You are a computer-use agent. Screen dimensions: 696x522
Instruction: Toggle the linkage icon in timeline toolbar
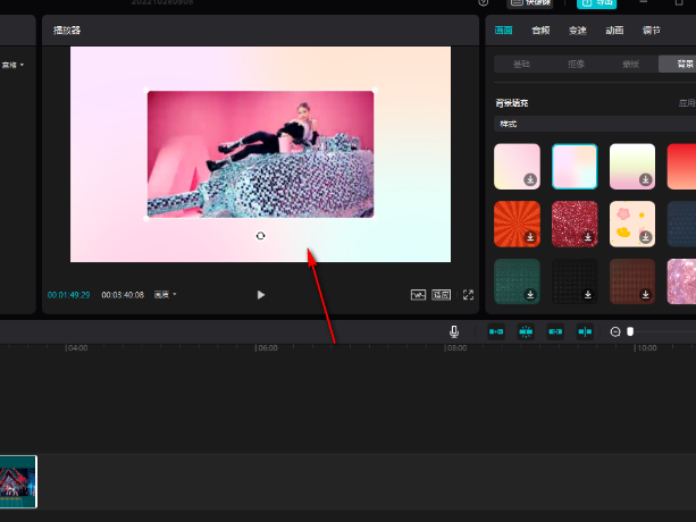tap(555, 332)
